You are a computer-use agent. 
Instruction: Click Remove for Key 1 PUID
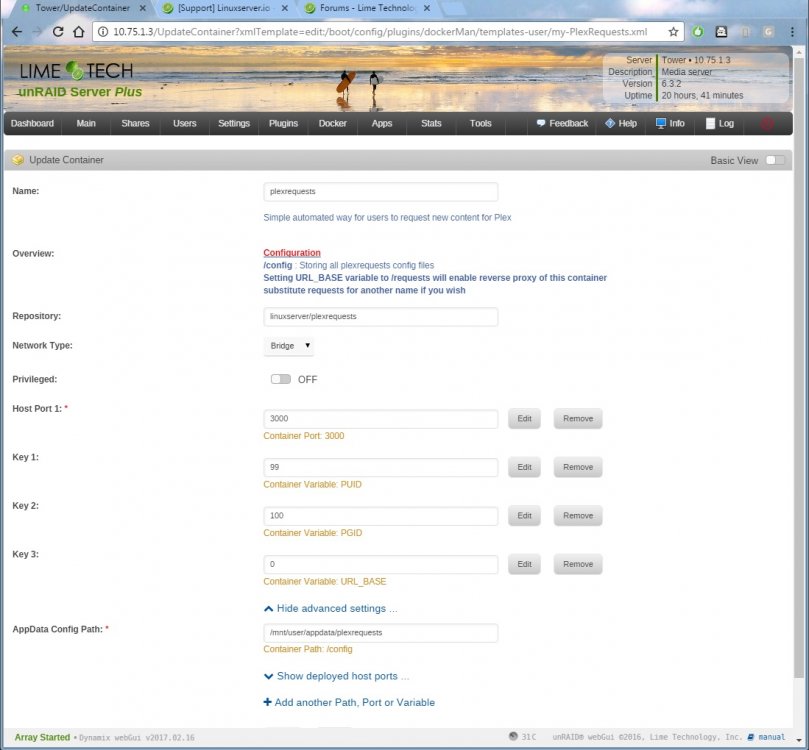click(578, 467)
